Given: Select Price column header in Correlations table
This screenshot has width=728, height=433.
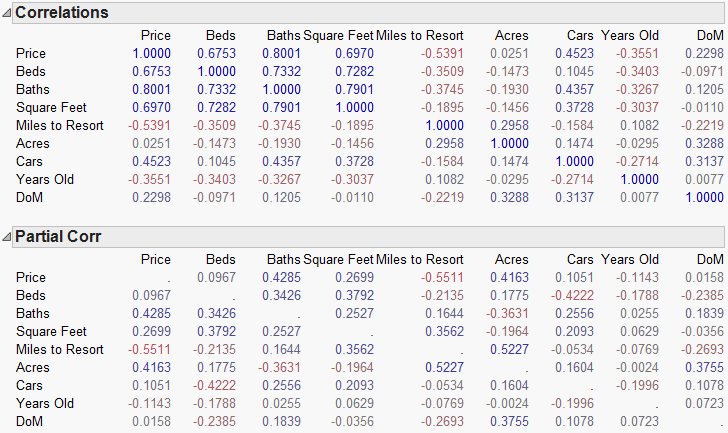Looking at the screenshot, I should click(x=156, y=36).
